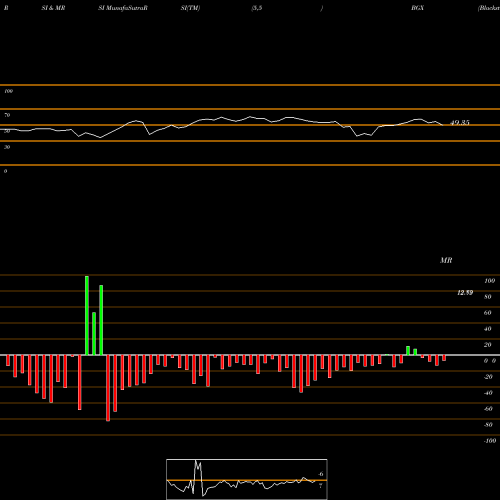The image size is (500, 500).
Task: Click the 60 label on the MR axis
Action: pyautogui.click(x=488, y=313)
